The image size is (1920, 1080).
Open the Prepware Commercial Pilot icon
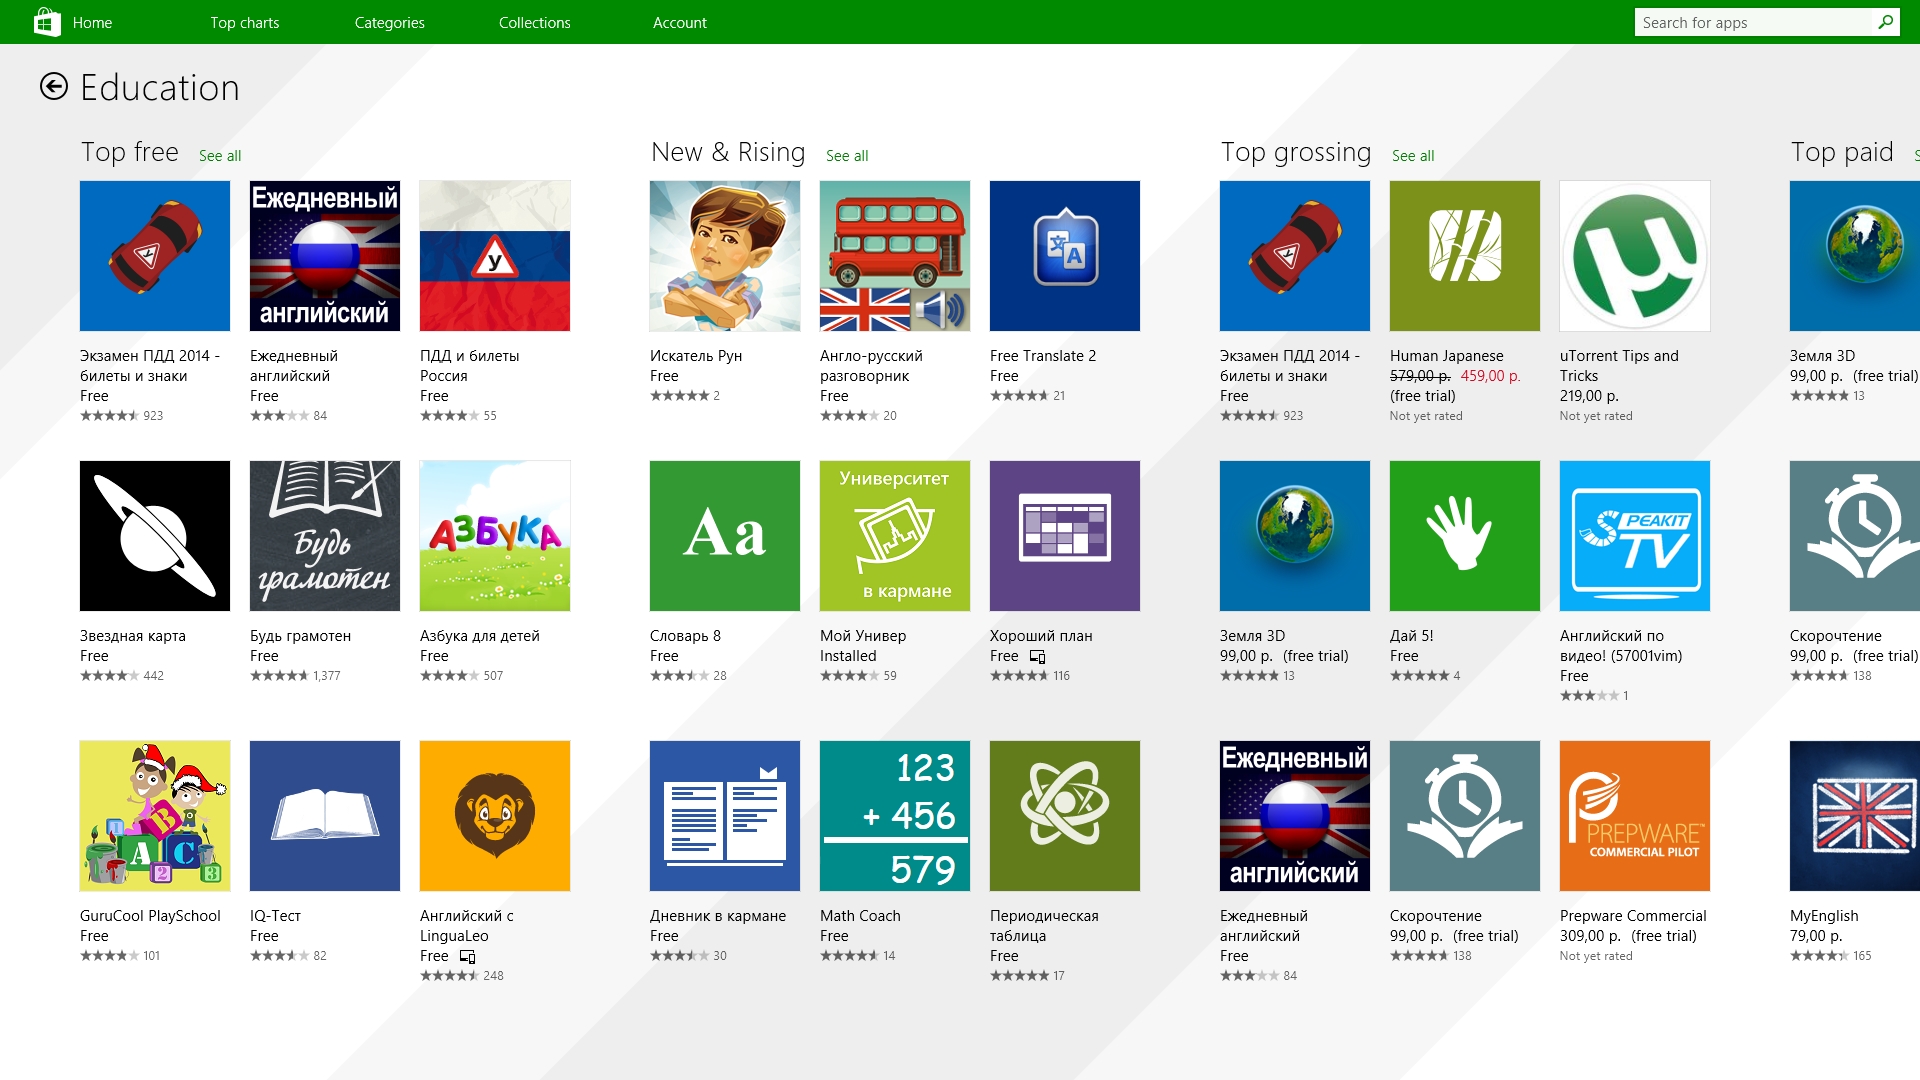coord(1635,816)
